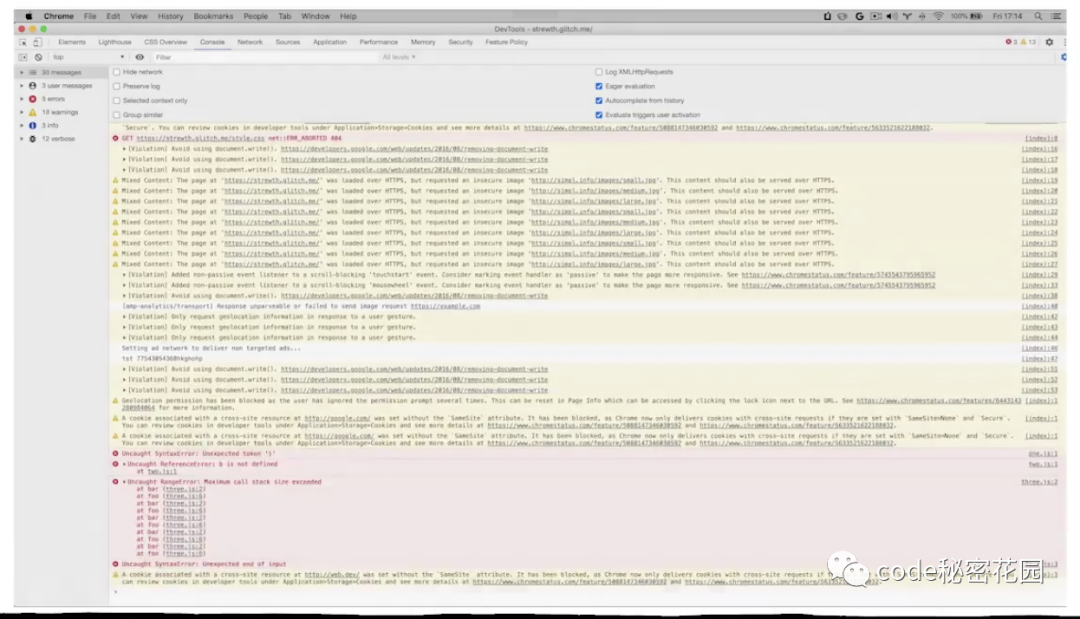Click the console Filter input field

click(x=265, y=57)
